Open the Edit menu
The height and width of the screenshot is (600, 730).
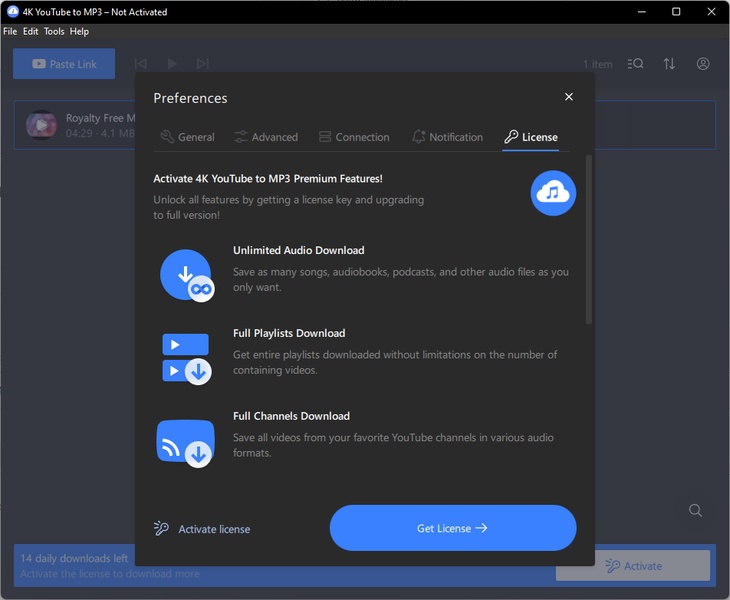30,31
